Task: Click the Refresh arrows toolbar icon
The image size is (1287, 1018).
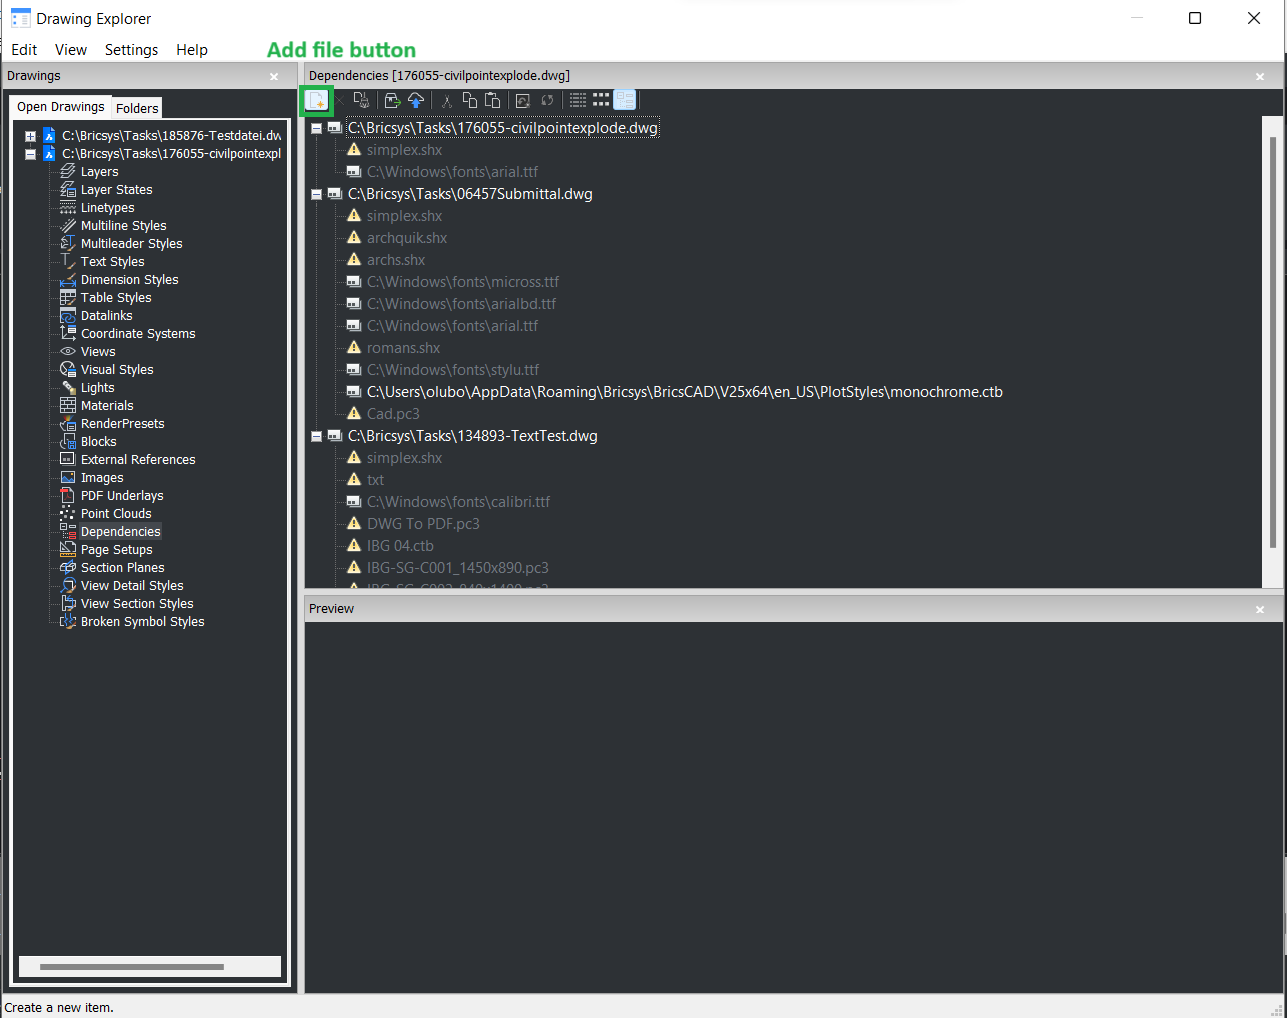Action: tap(547, 100)
